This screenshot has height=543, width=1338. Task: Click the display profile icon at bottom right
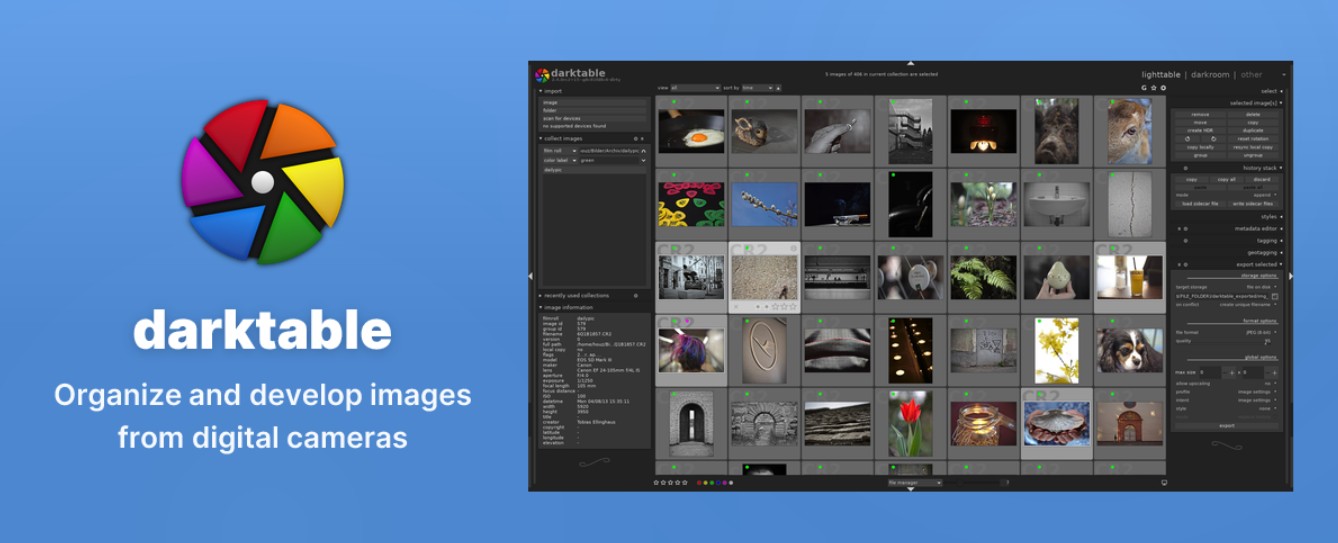click(x=1164, y=483)
